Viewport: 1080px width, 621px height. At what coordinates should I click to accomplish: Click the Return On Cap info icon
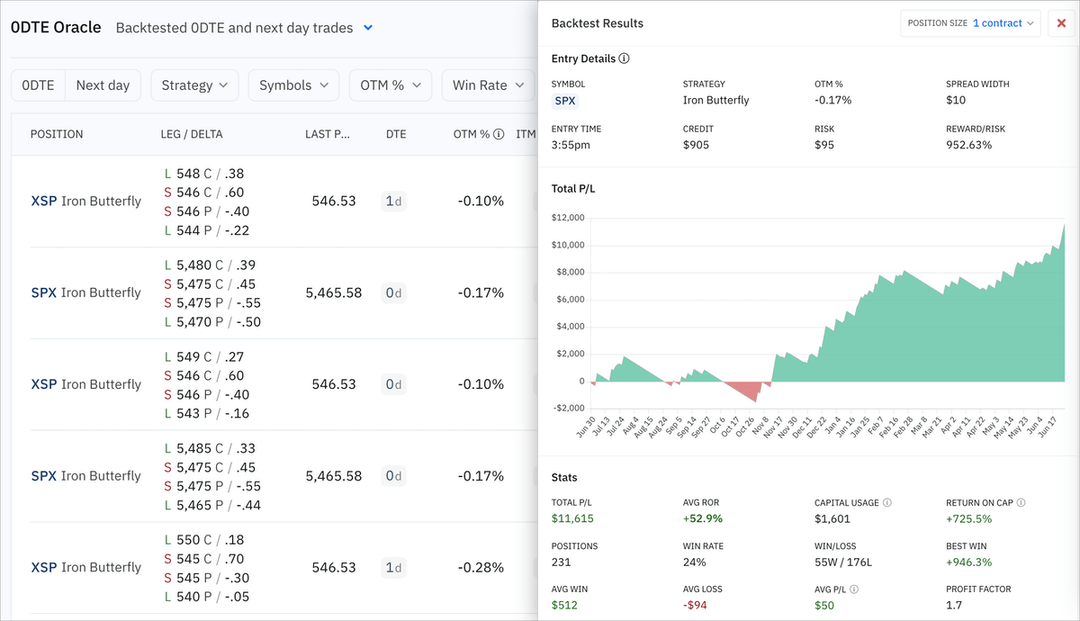pos(1020,503)
